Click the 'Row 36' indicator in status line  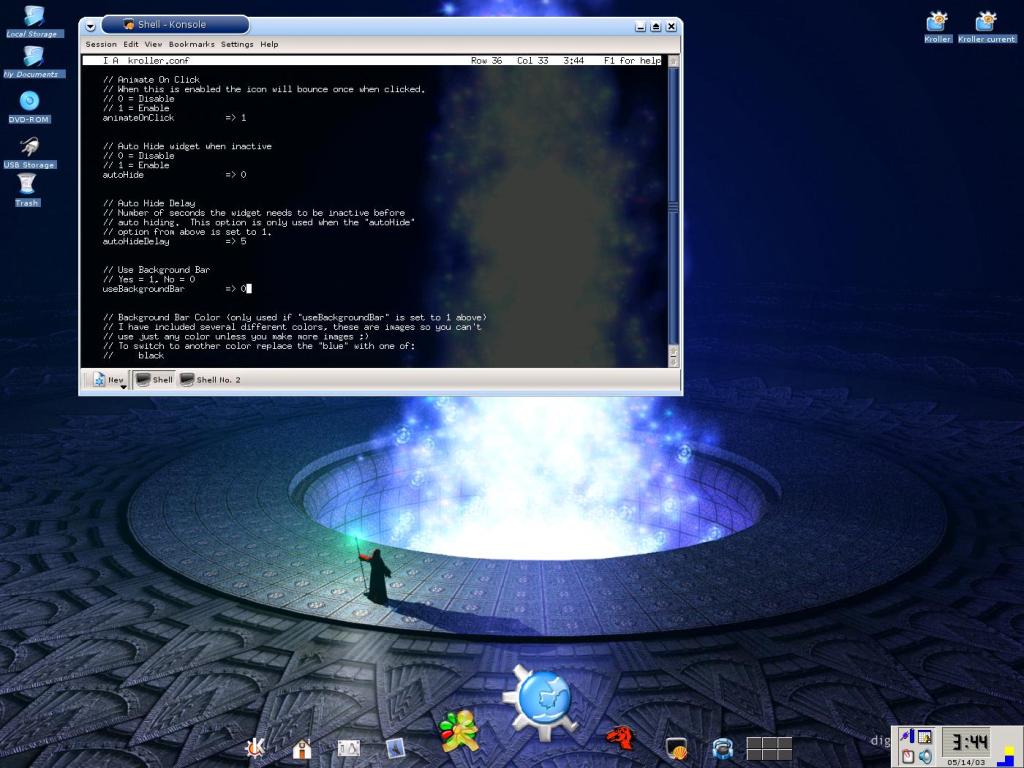[487, 60]
